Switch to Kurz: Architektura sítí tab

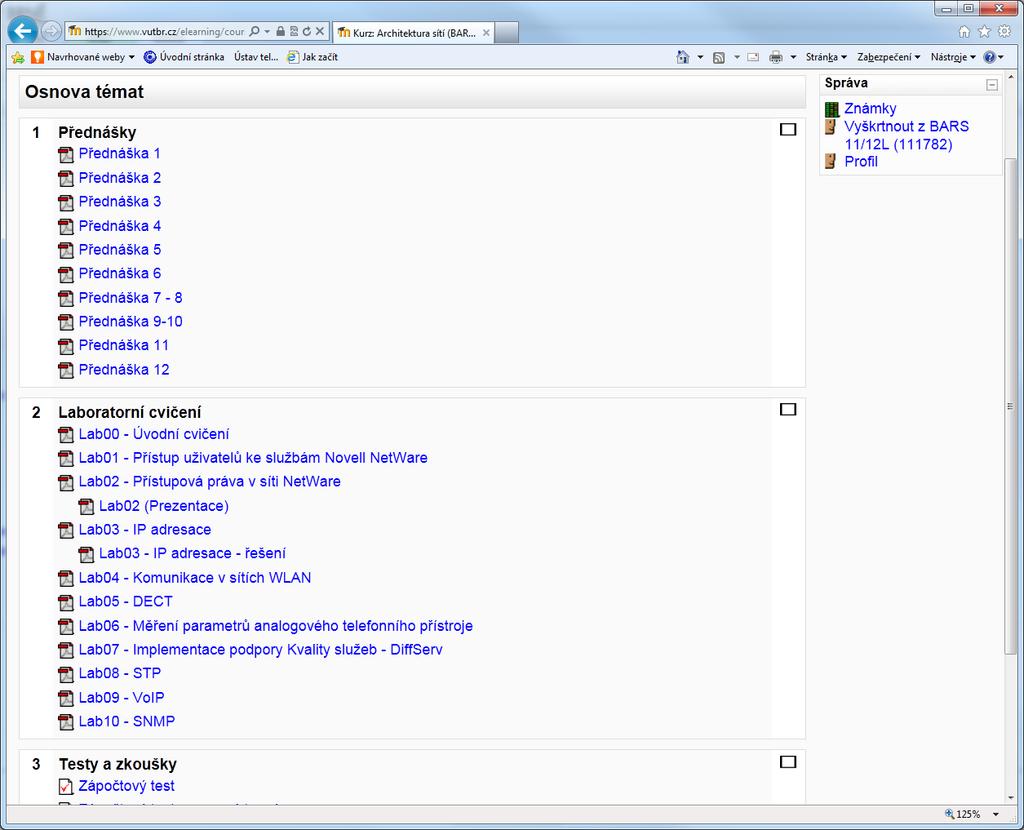(411, 33)
